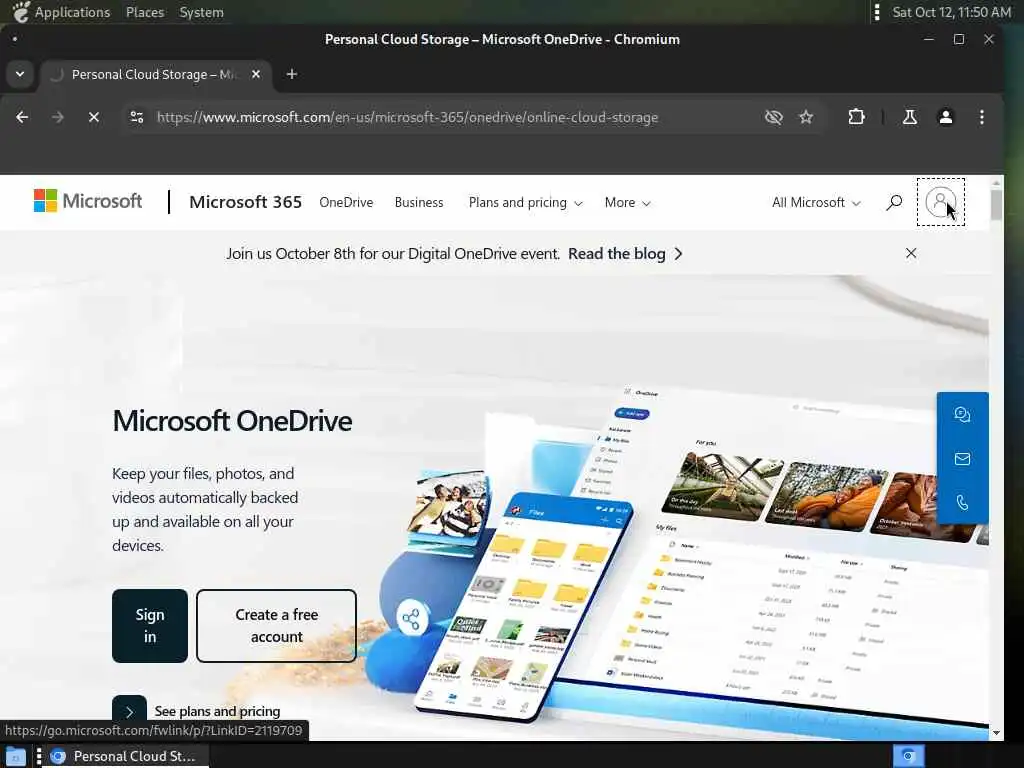Click the scrollbar down arrow
This screenshot has height=768, width=1024.
[996, 733]
